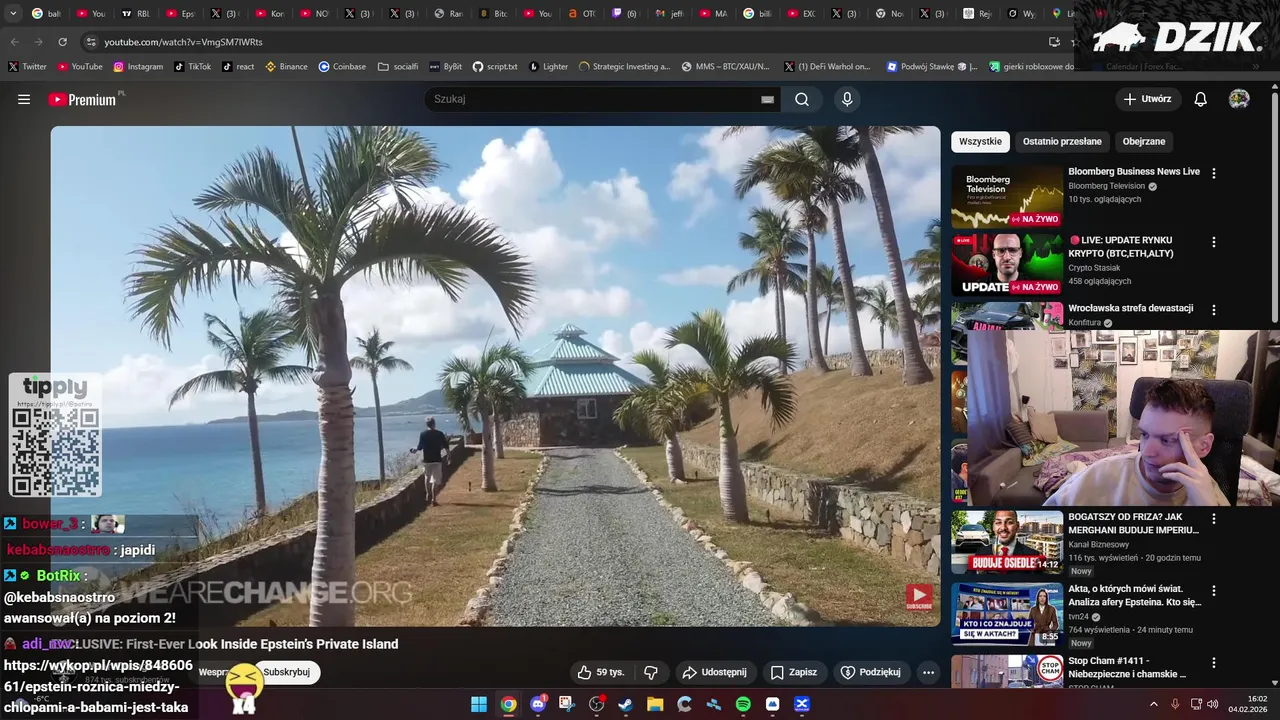The image size is (1280, 720).
Task: Click the Udostępnij share button
Action: [x=715, y=672]
